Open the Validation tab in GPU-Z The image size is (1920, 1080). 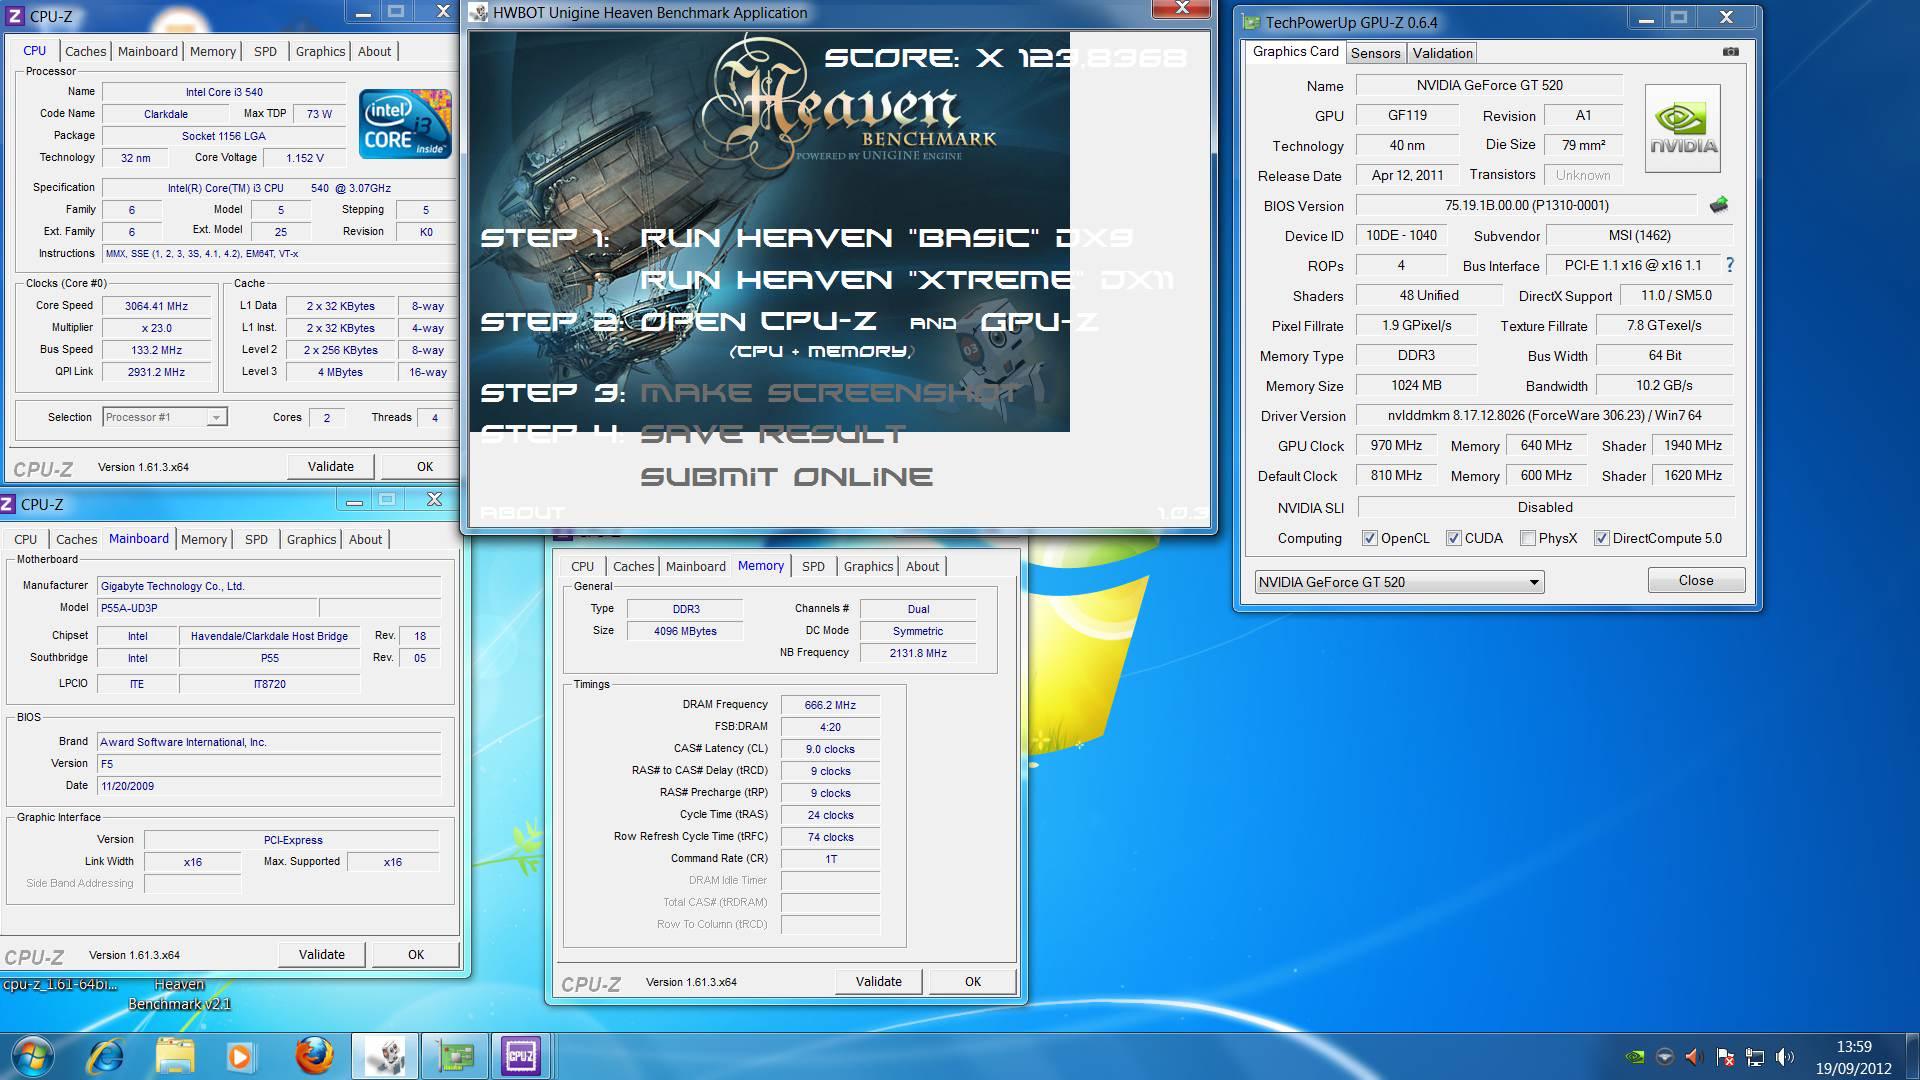pos(1442,53)
